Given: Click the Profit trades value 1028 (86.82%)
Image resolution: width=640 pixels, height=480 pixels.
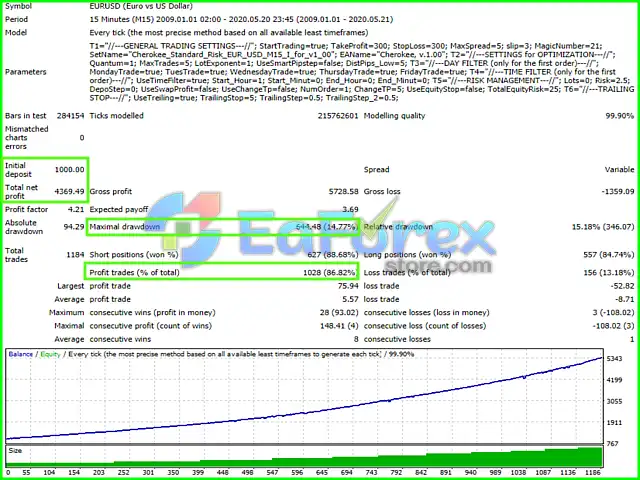Looking at the screenshot, I should pyautogui.click(x=331, y=272).
